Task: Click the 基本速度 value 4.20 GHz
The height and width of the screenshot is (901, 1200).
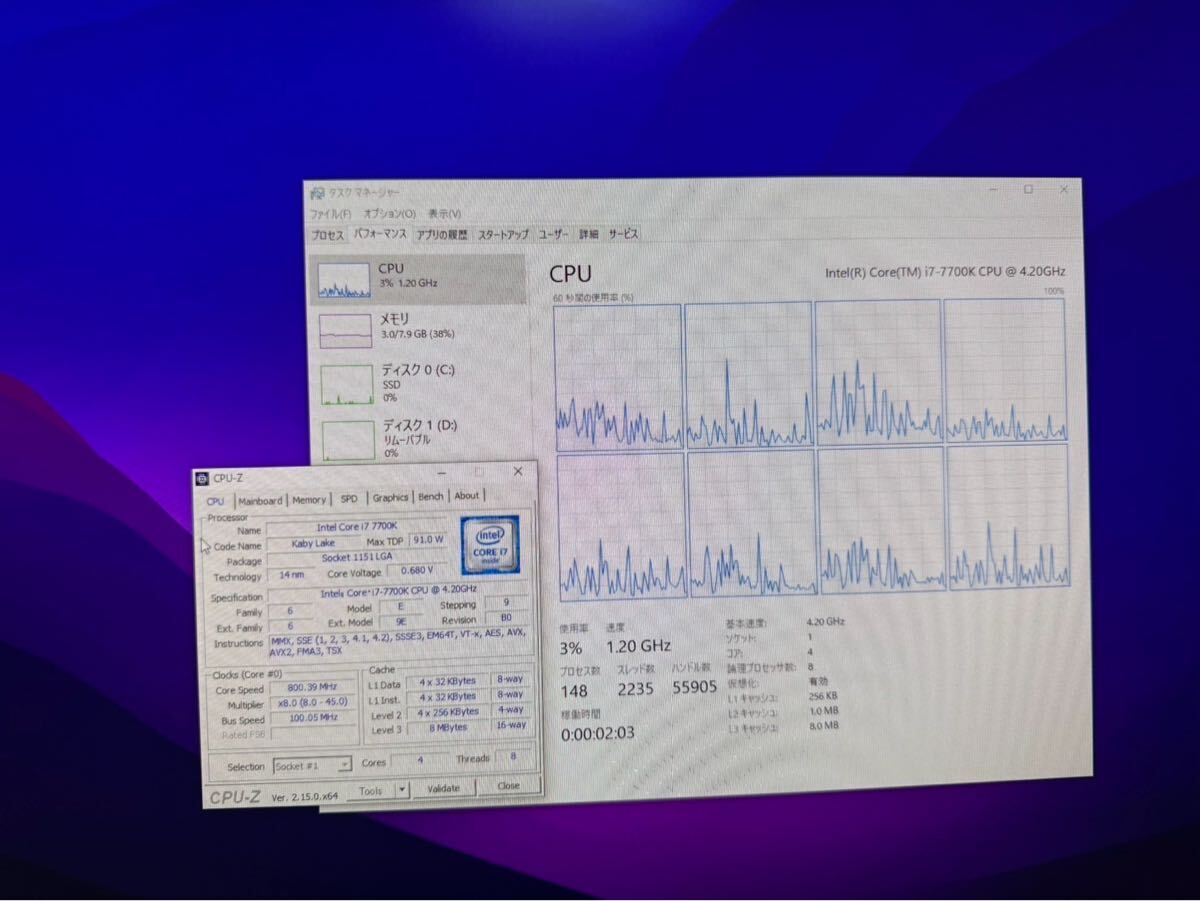Action: click(826, 621)
